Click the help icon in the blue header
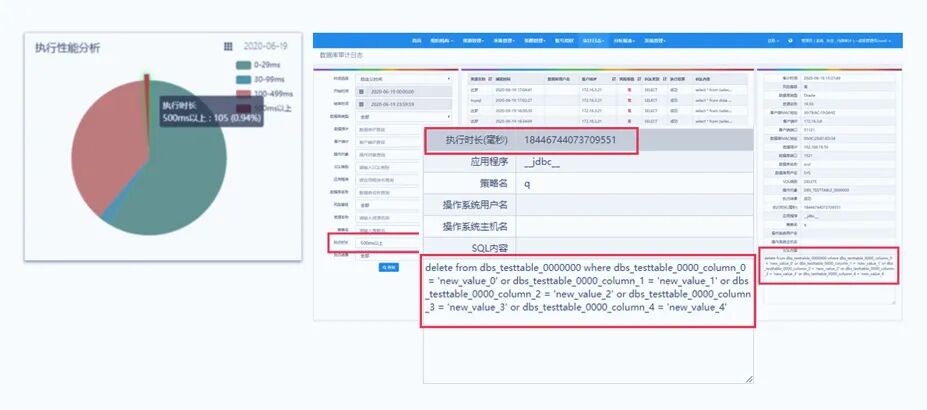The width and height of the screenshot is (927, 410). coord(790,41)
